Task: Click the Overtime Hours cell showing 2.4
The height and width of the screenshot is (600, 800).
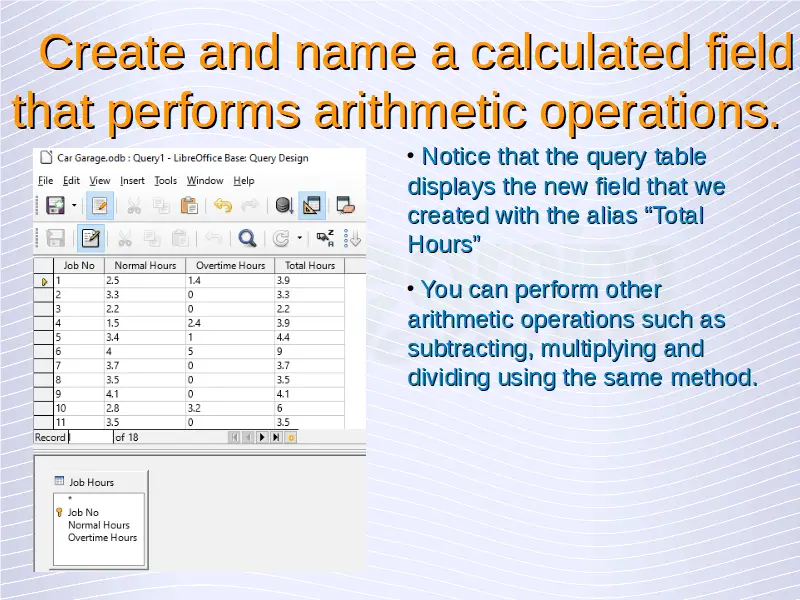Action: coord(230,323)
